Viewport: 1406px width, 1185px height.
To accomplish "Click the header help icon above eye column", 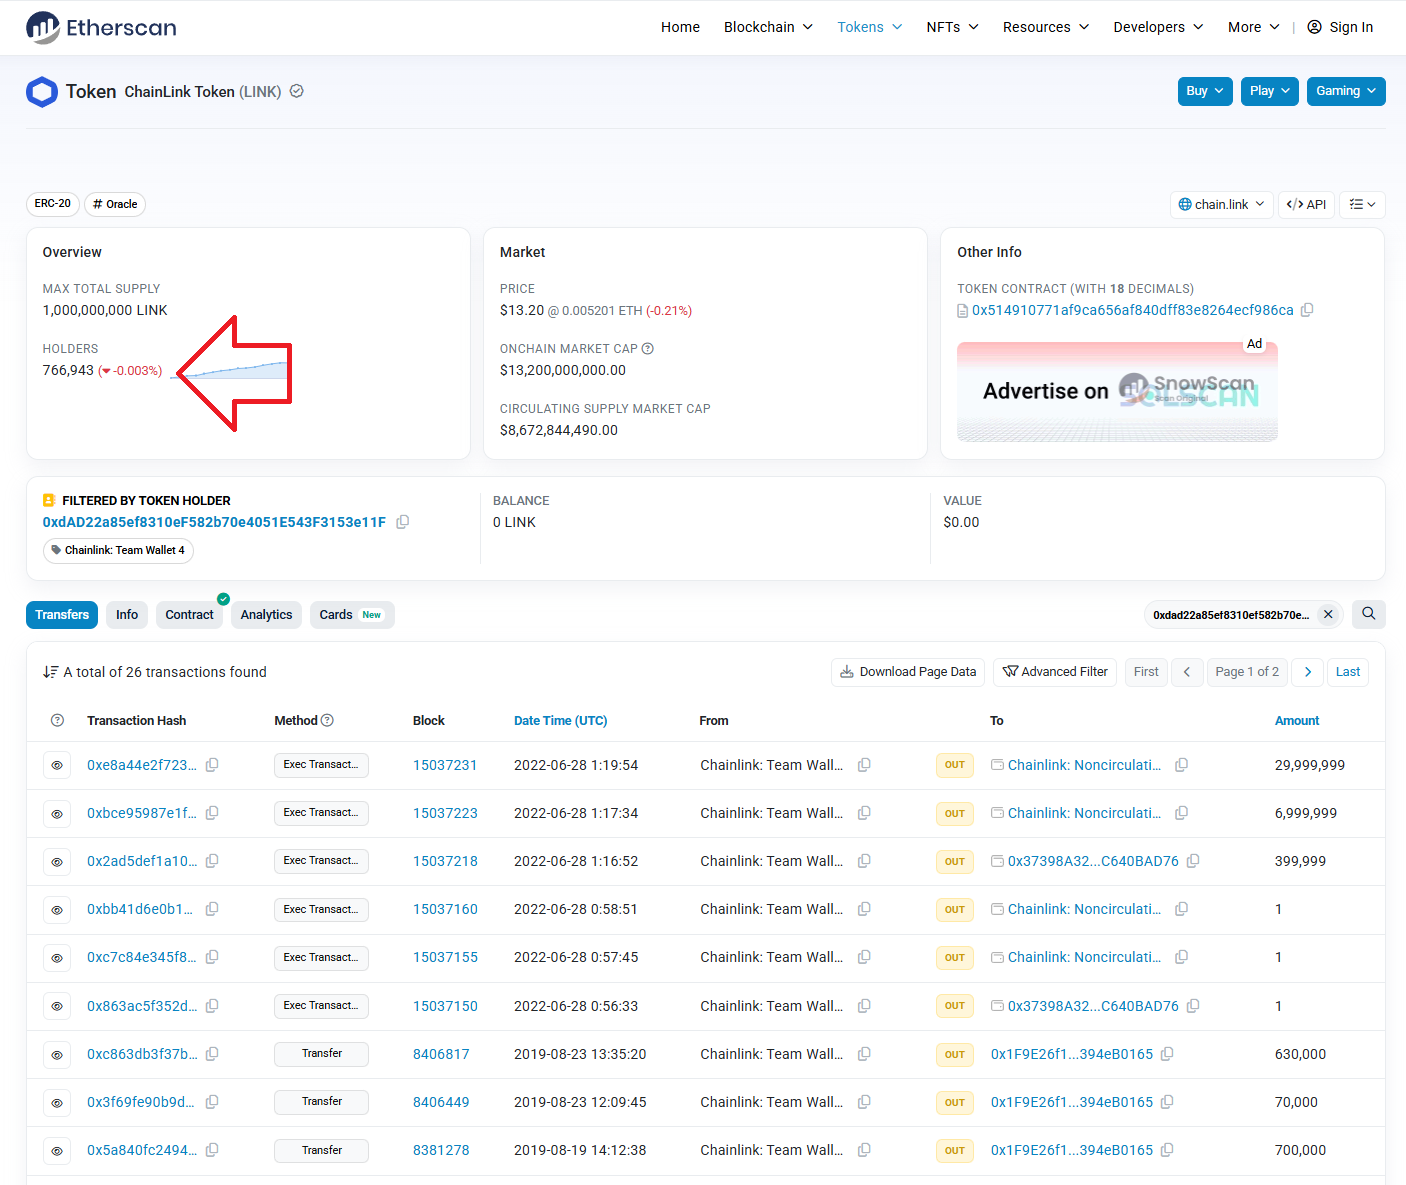I will [x=57, y=721].
